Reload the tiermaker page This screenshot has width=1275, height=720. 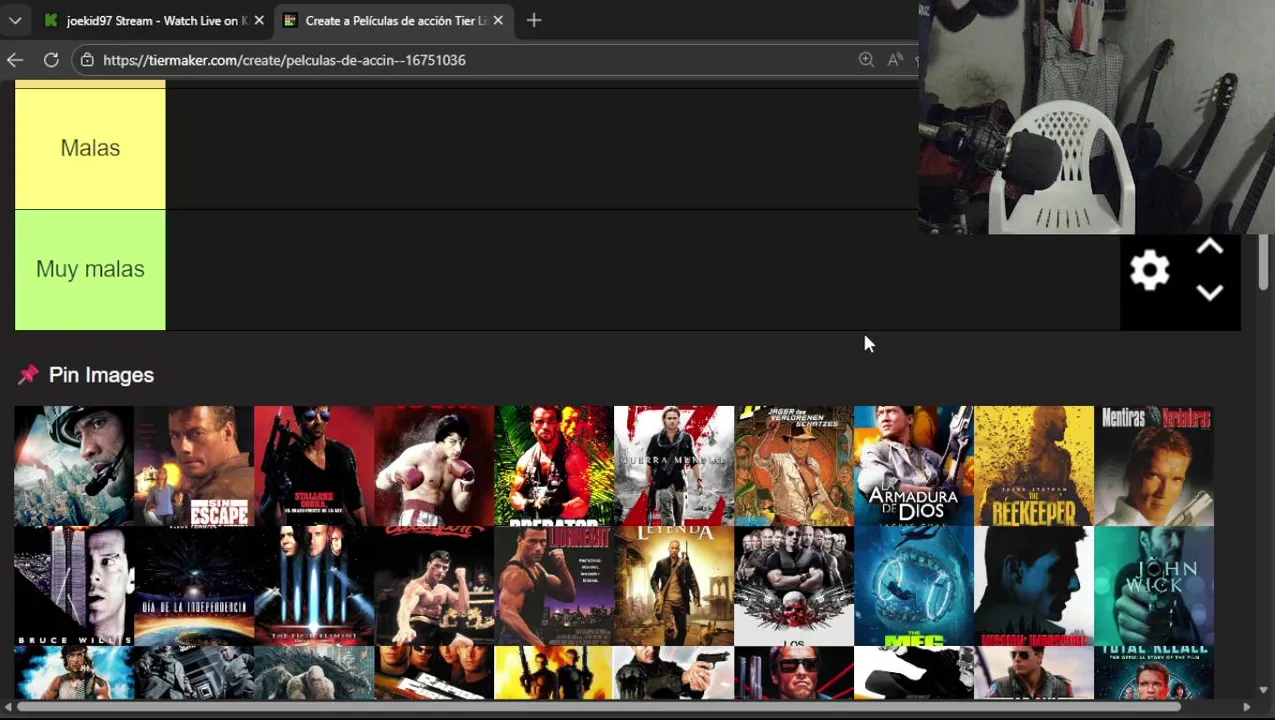pyautogui.click(x=51, y=60)
